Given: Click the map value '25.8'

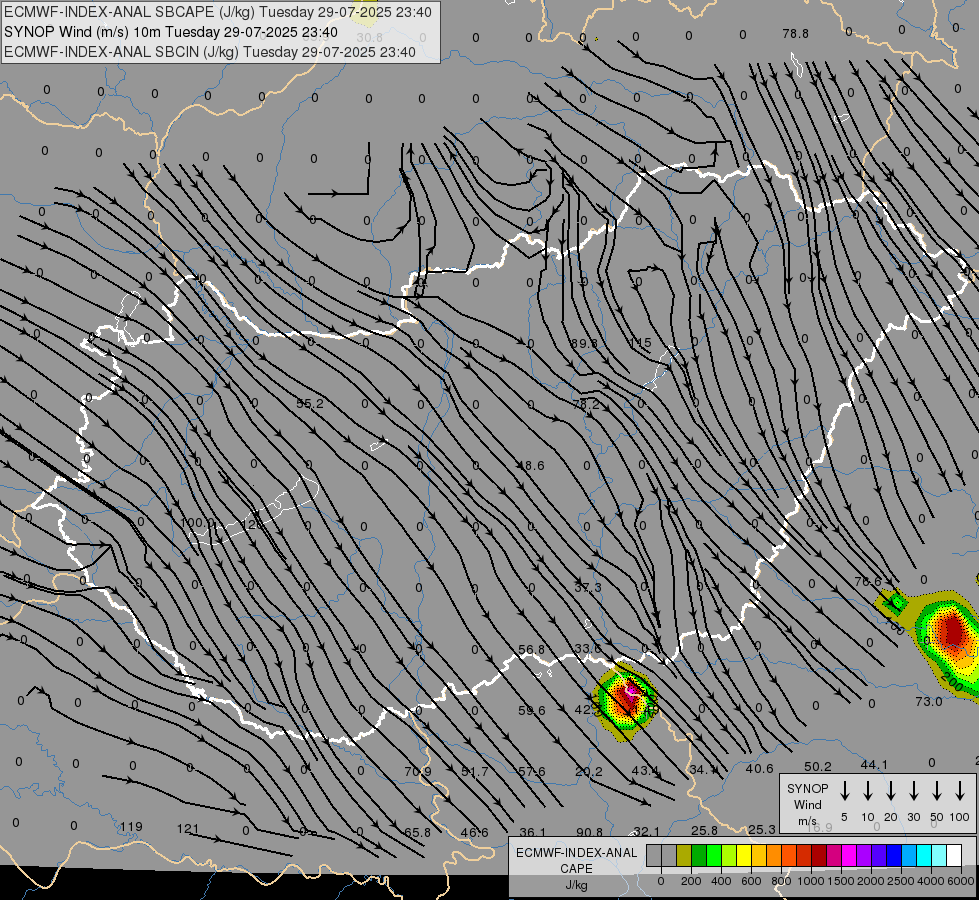Looking at the screenshot, I should 704,831.
